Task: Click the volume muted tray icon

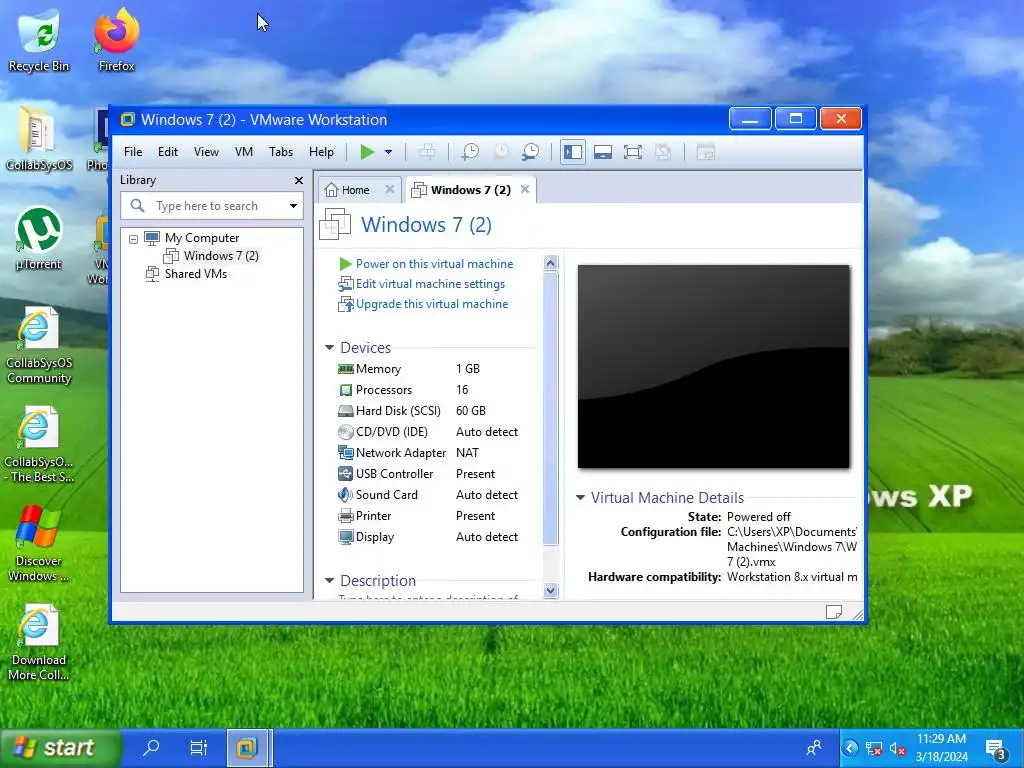Action: [897, 749]
